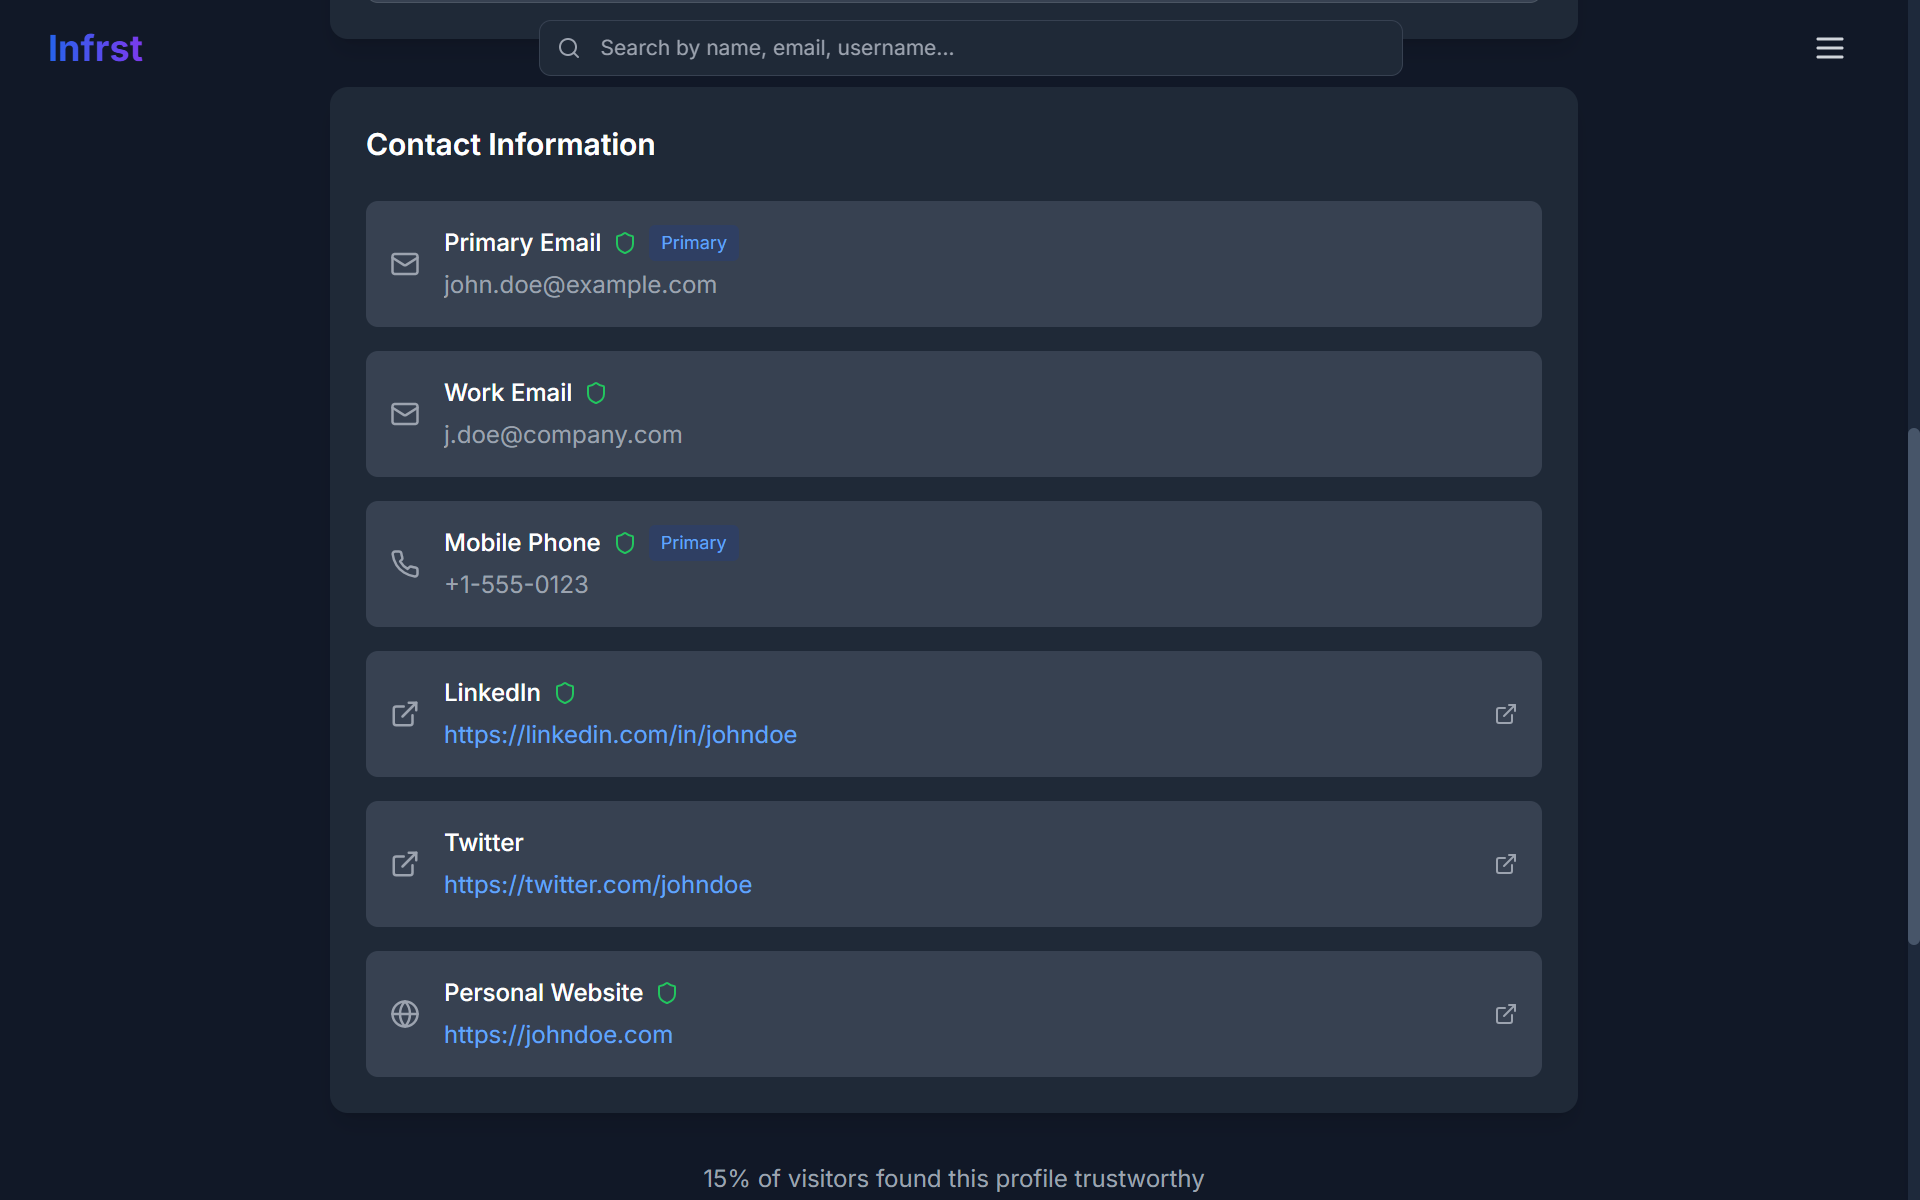1920x1200 pixels.
Task: Click the Primary badge on Primary Email
Action: point(693,243)
